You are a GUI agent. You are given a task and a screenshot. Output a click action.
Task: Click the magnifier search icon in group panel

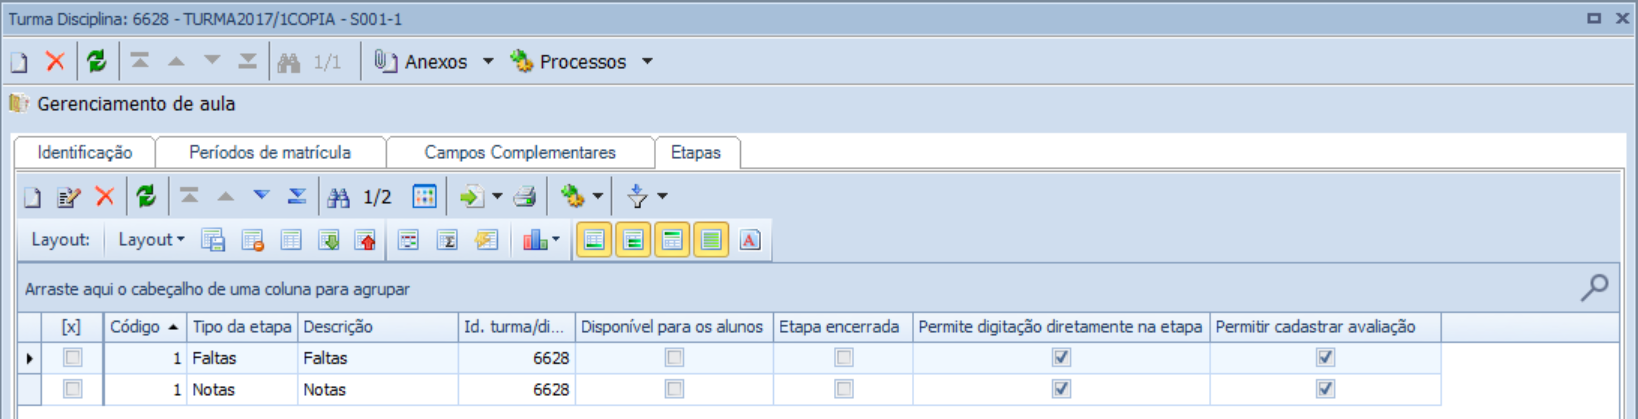point(1594,288)
